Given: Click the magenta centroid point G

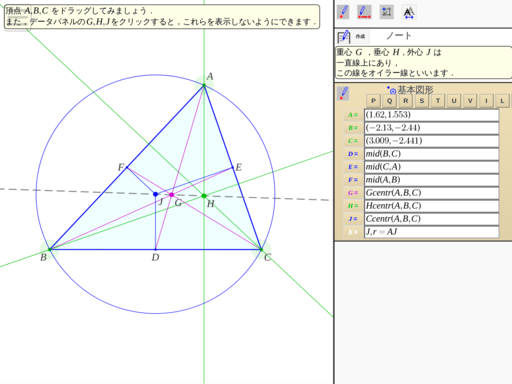Looking at the screenshot, I should click(171, 195).
